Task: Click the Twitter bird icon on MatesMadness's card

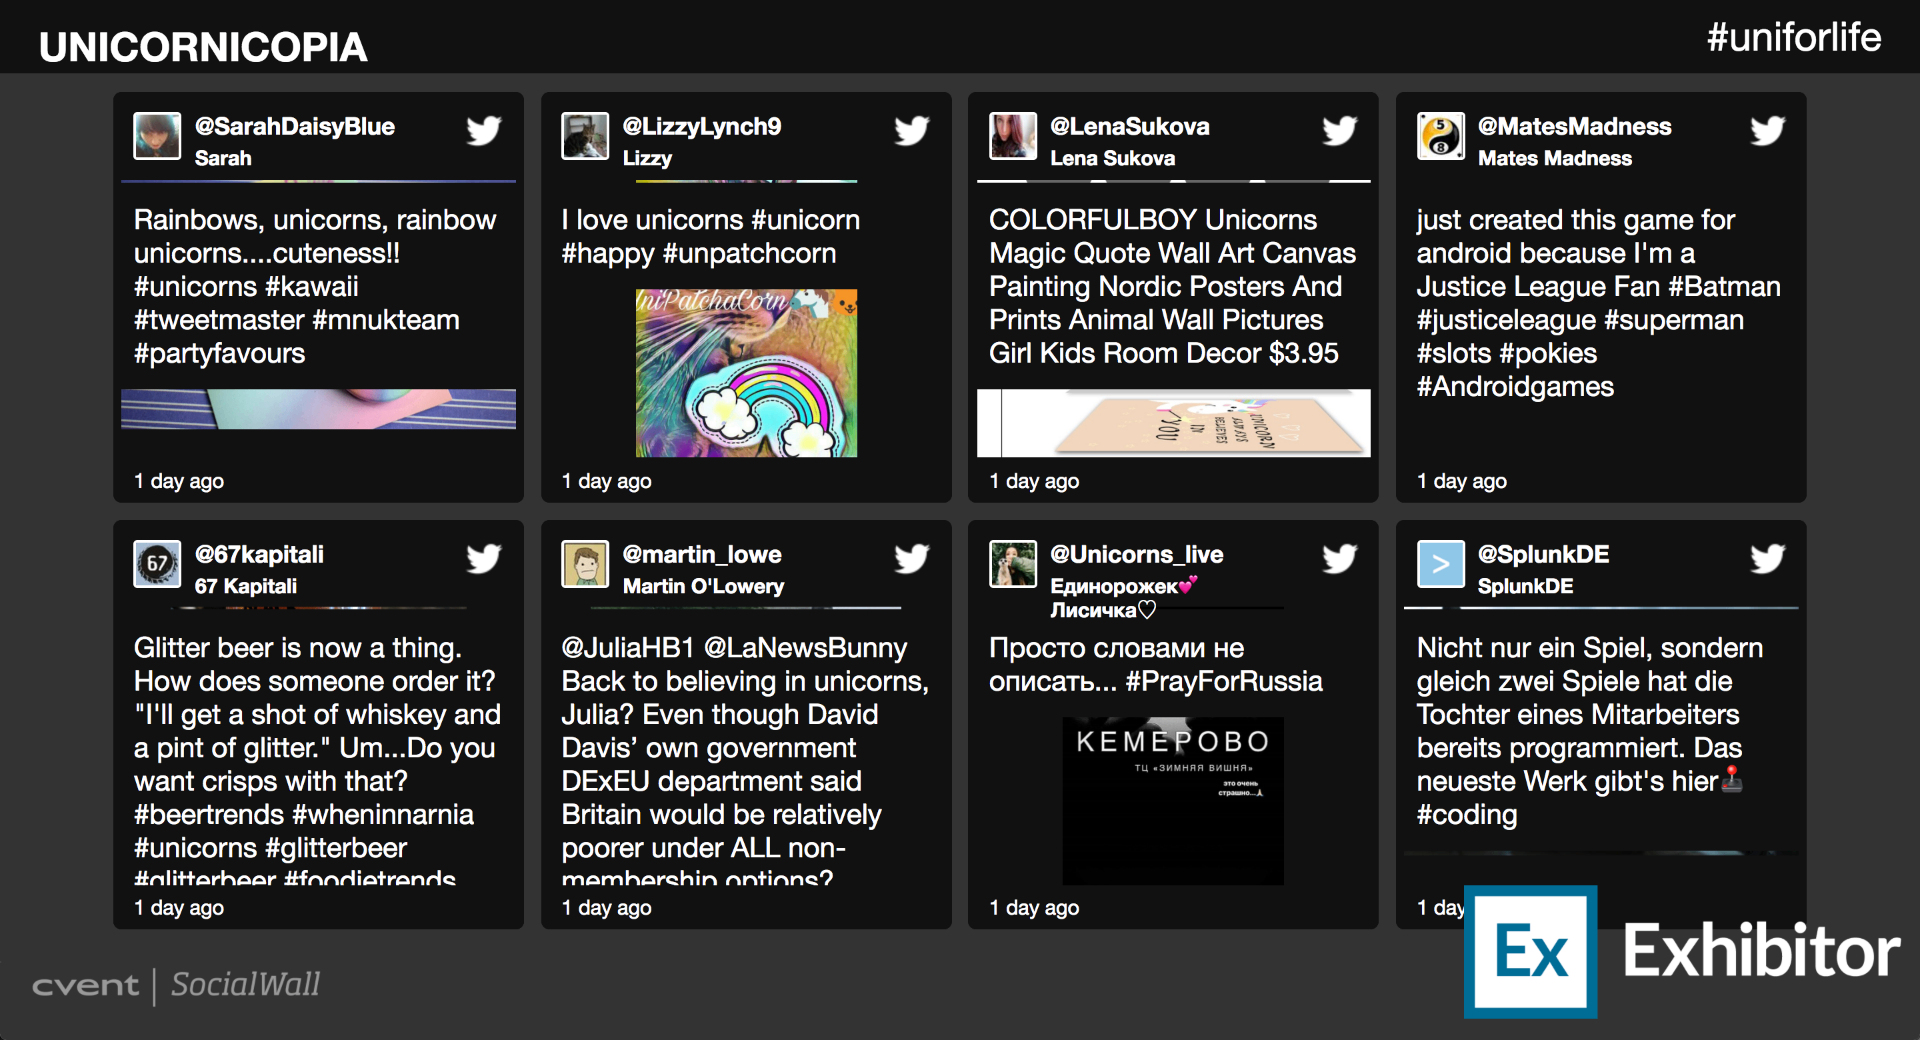Action: (1768, 130)
